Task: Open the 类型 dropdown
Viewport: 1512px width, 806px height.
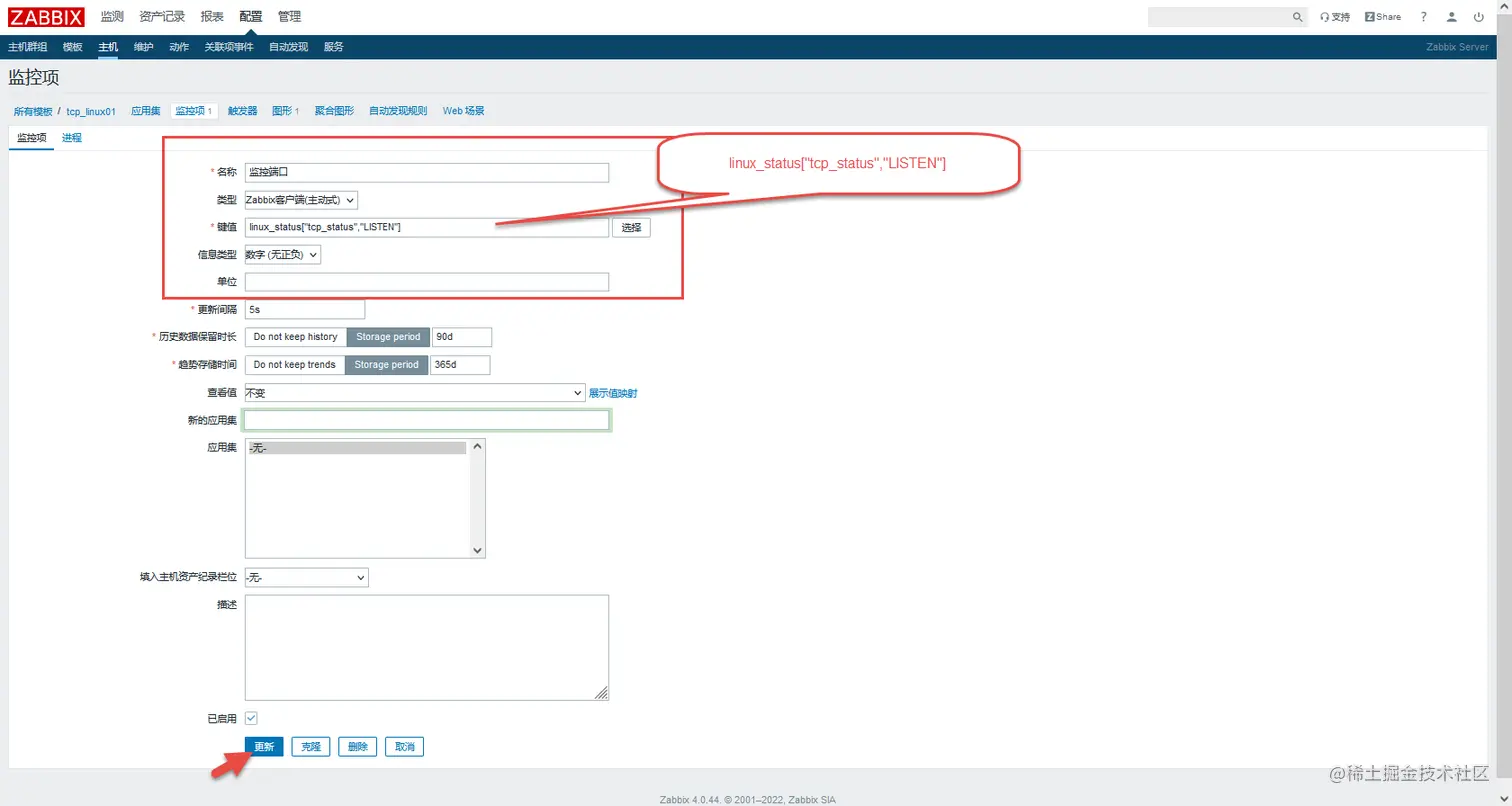Action: [301, 200]
